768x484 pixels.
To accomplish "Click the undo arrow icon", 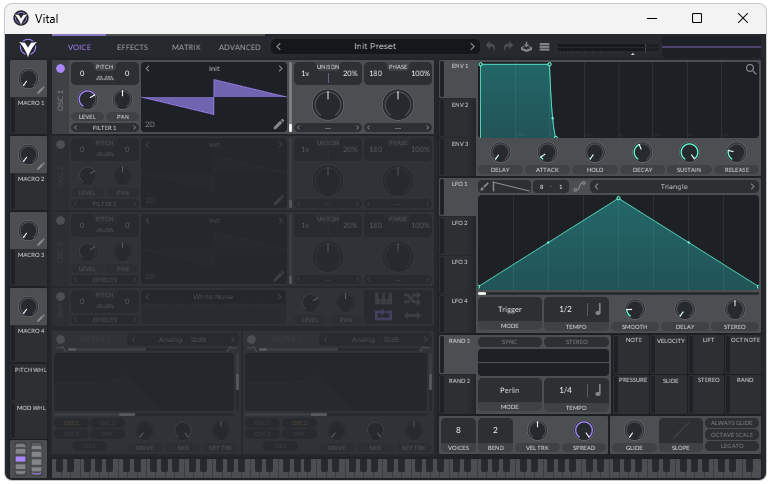I will [x=490, y=47].
